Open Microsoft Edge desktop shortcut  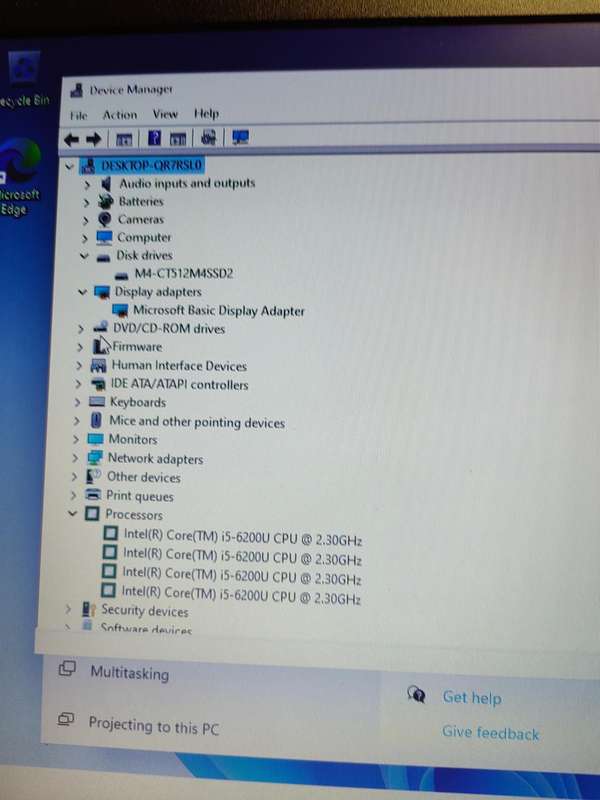(x=18, y=177)
